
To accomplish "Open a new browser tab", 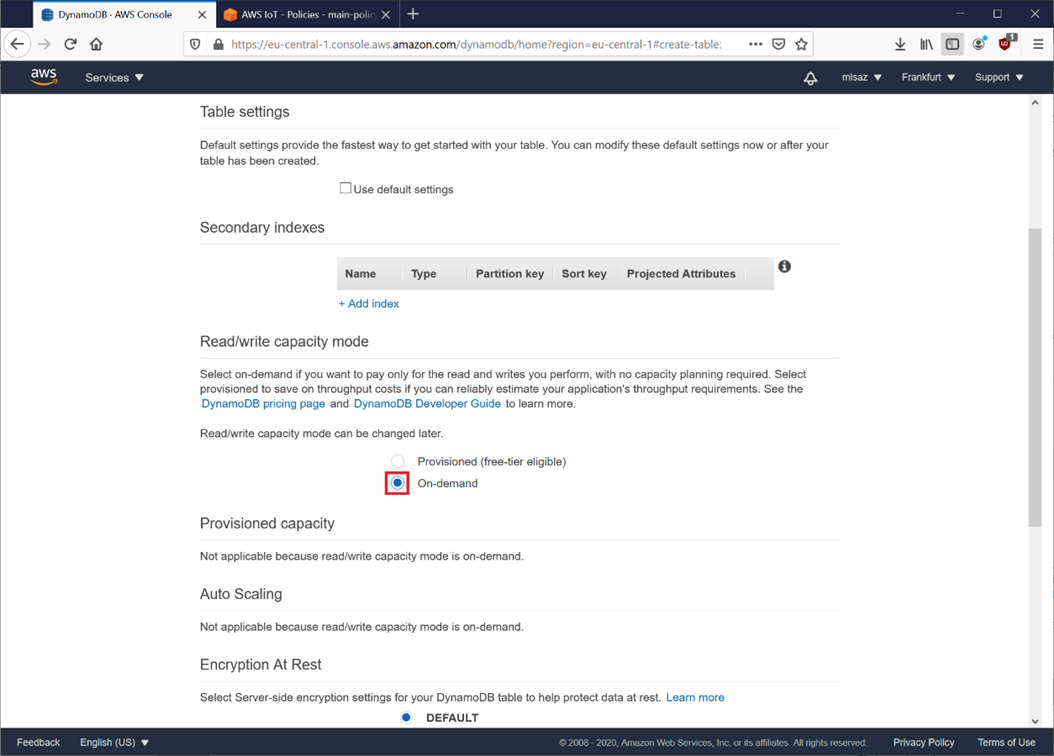I will (413, 14).
